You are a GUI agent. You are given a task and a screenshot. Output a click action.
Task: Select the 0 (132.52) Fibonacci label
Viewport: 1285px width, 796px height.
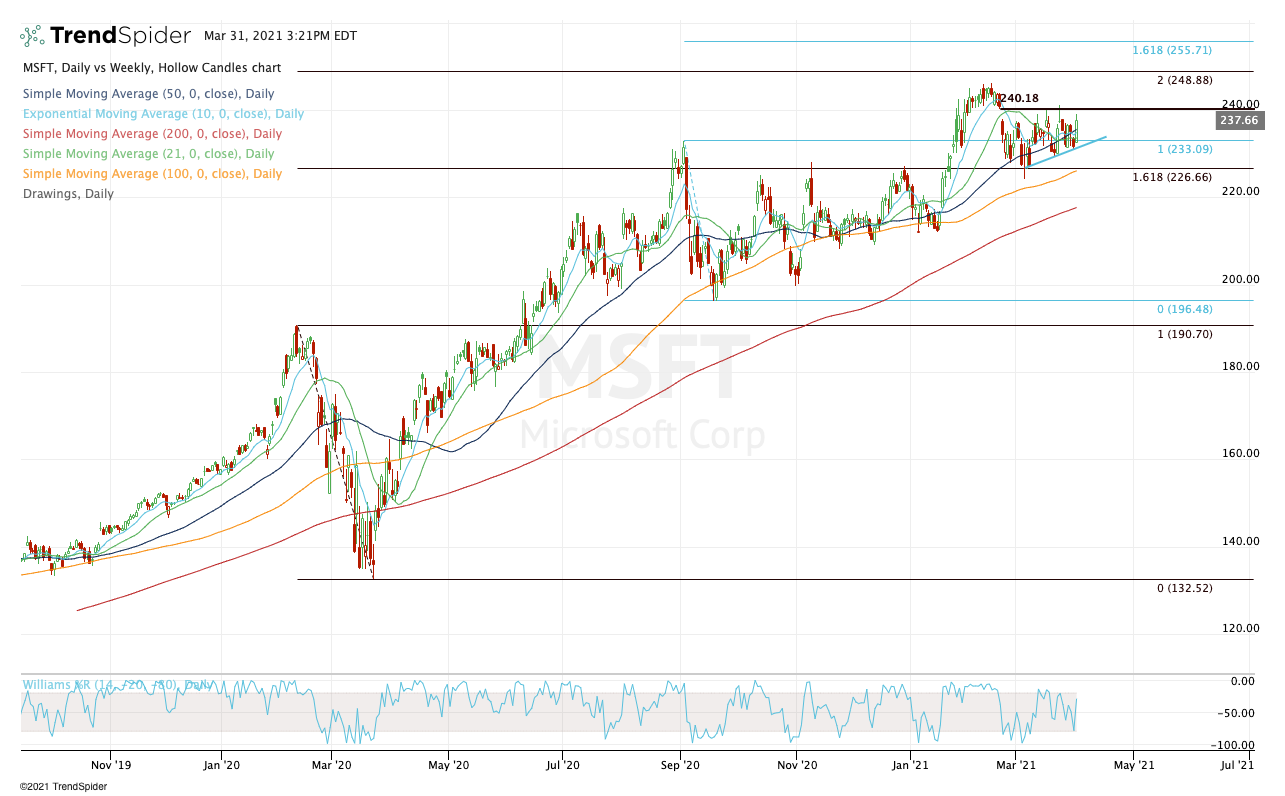click(1184, 588)
